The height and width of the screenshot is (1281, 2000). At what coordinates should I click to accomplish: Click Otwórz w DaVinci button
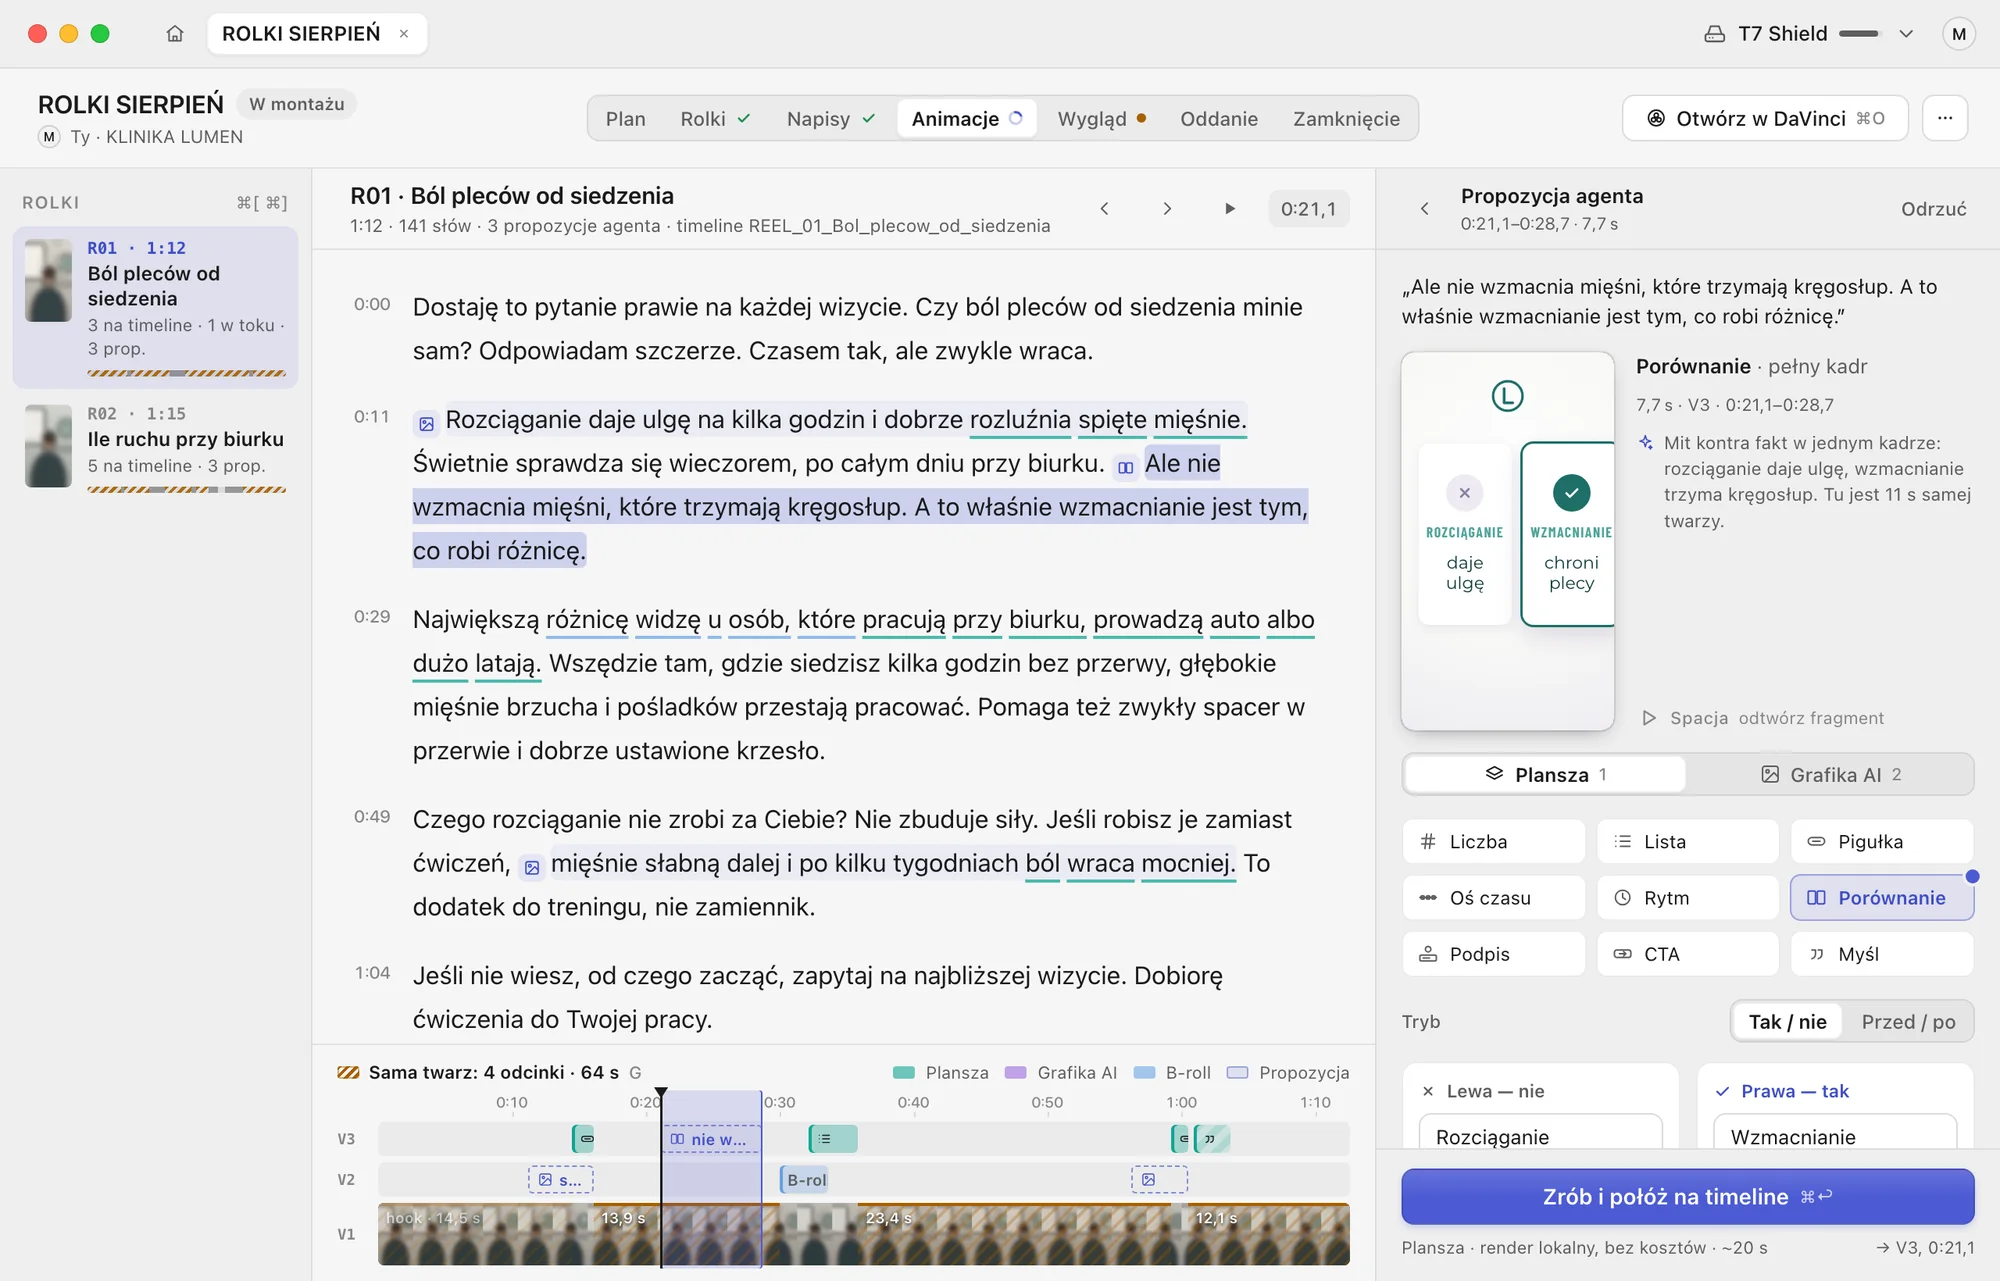[1765, 119]
